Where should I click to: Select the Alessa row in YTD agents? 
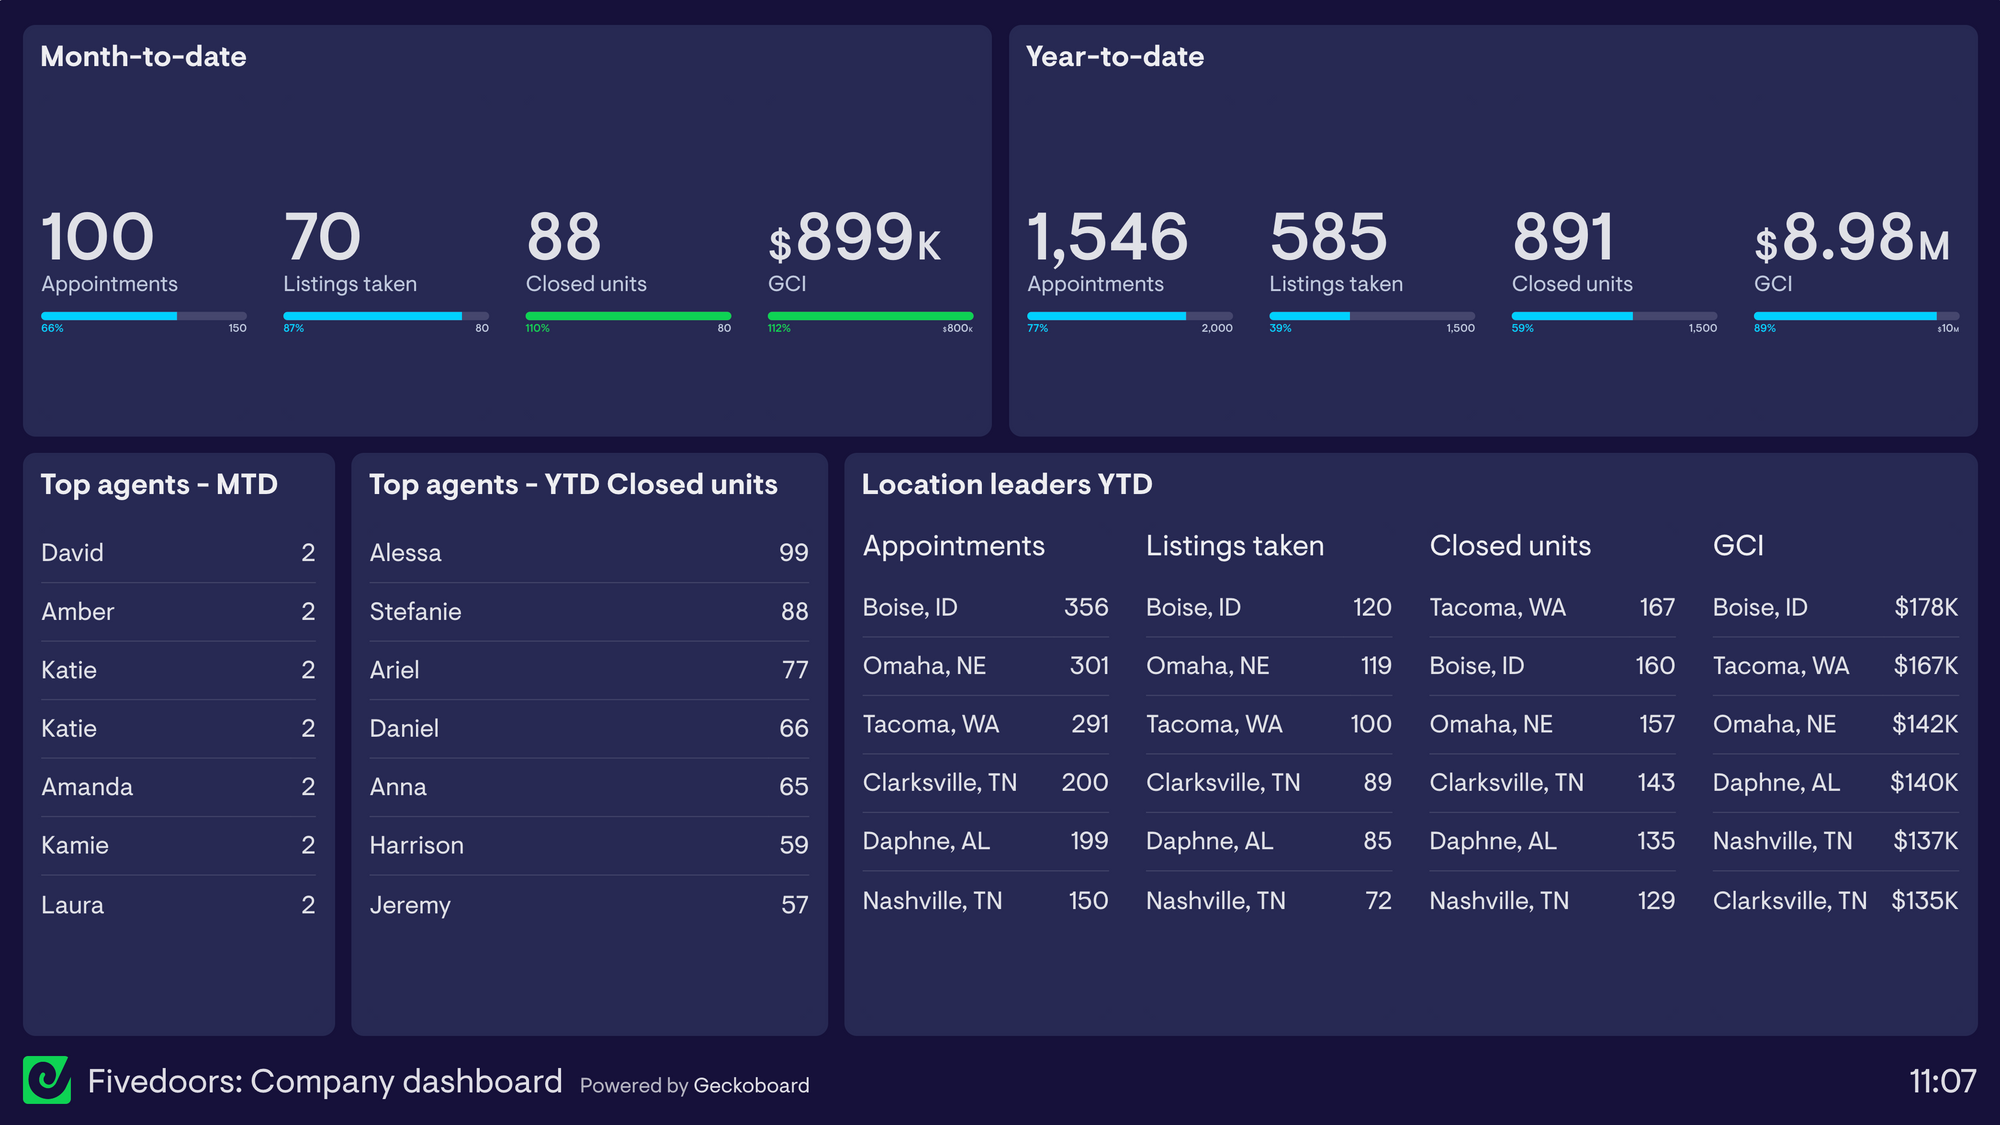tap(588, 553)
